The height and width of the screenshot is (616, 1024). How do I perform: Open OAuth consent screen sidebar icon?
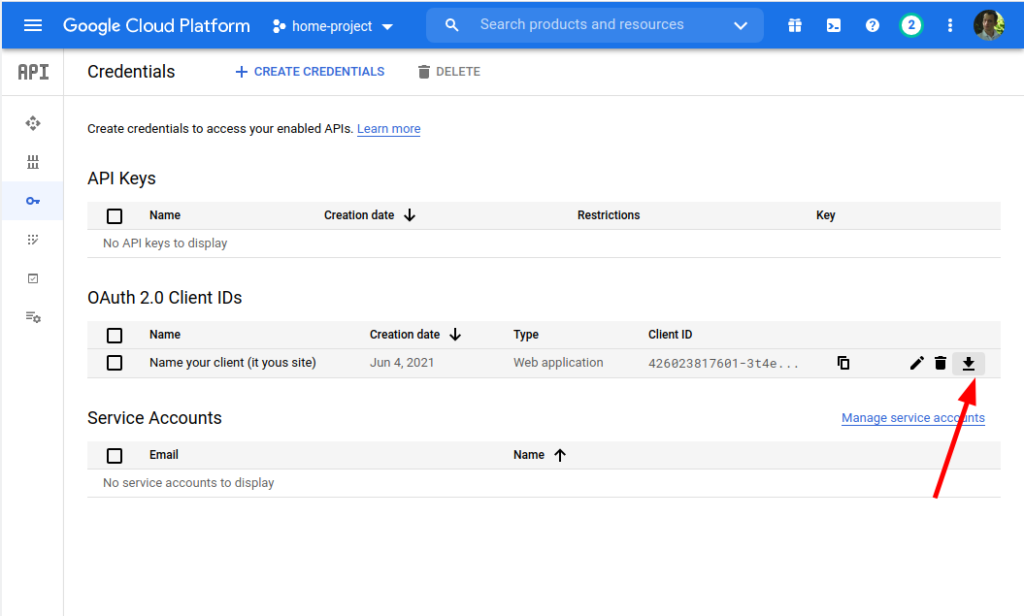33,240
